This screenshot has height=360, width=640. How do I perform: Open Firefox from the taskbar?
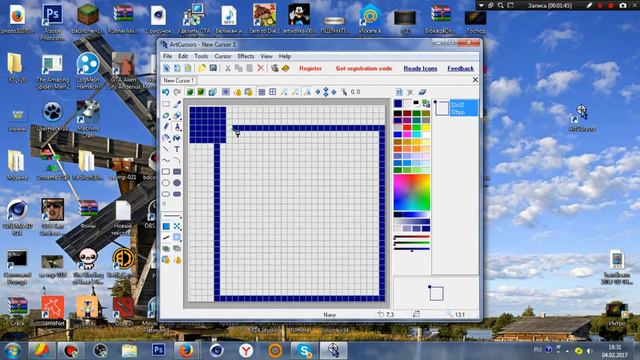[x=187, y=350]
